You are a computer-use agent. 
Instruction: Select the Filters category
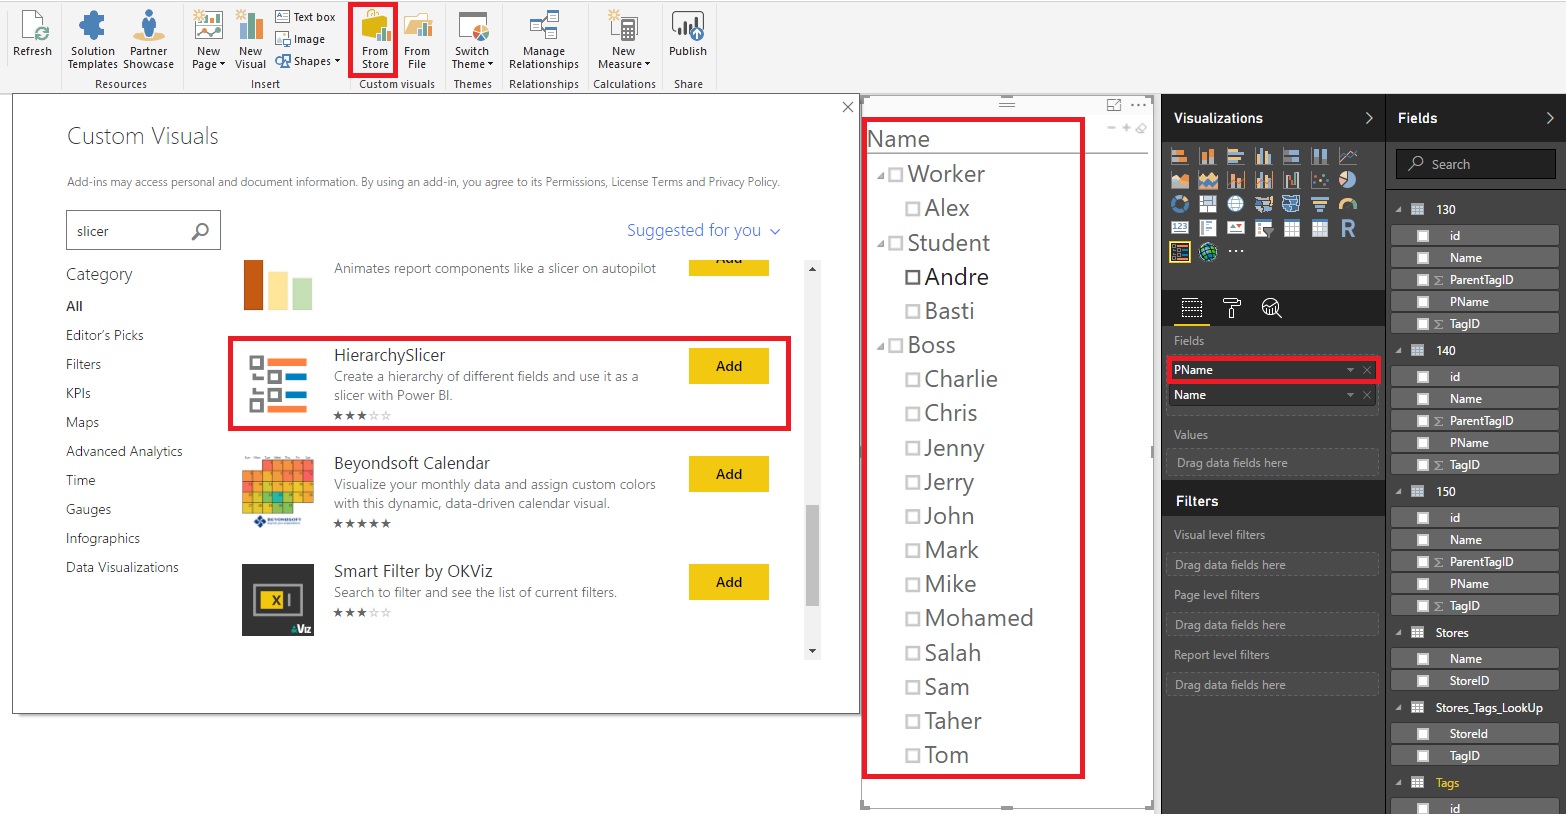click(84, 364)
